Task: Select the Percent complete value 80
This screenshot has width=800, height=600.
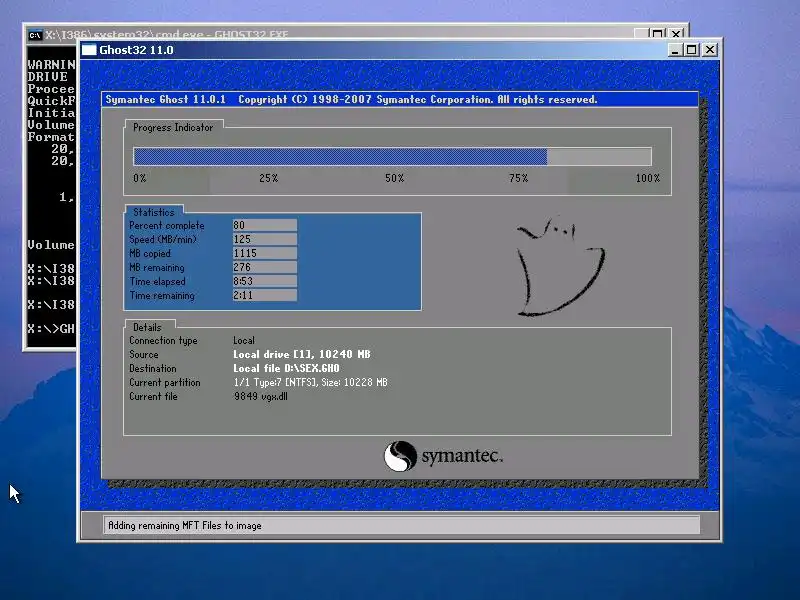Action: click(x=265, y=225)
